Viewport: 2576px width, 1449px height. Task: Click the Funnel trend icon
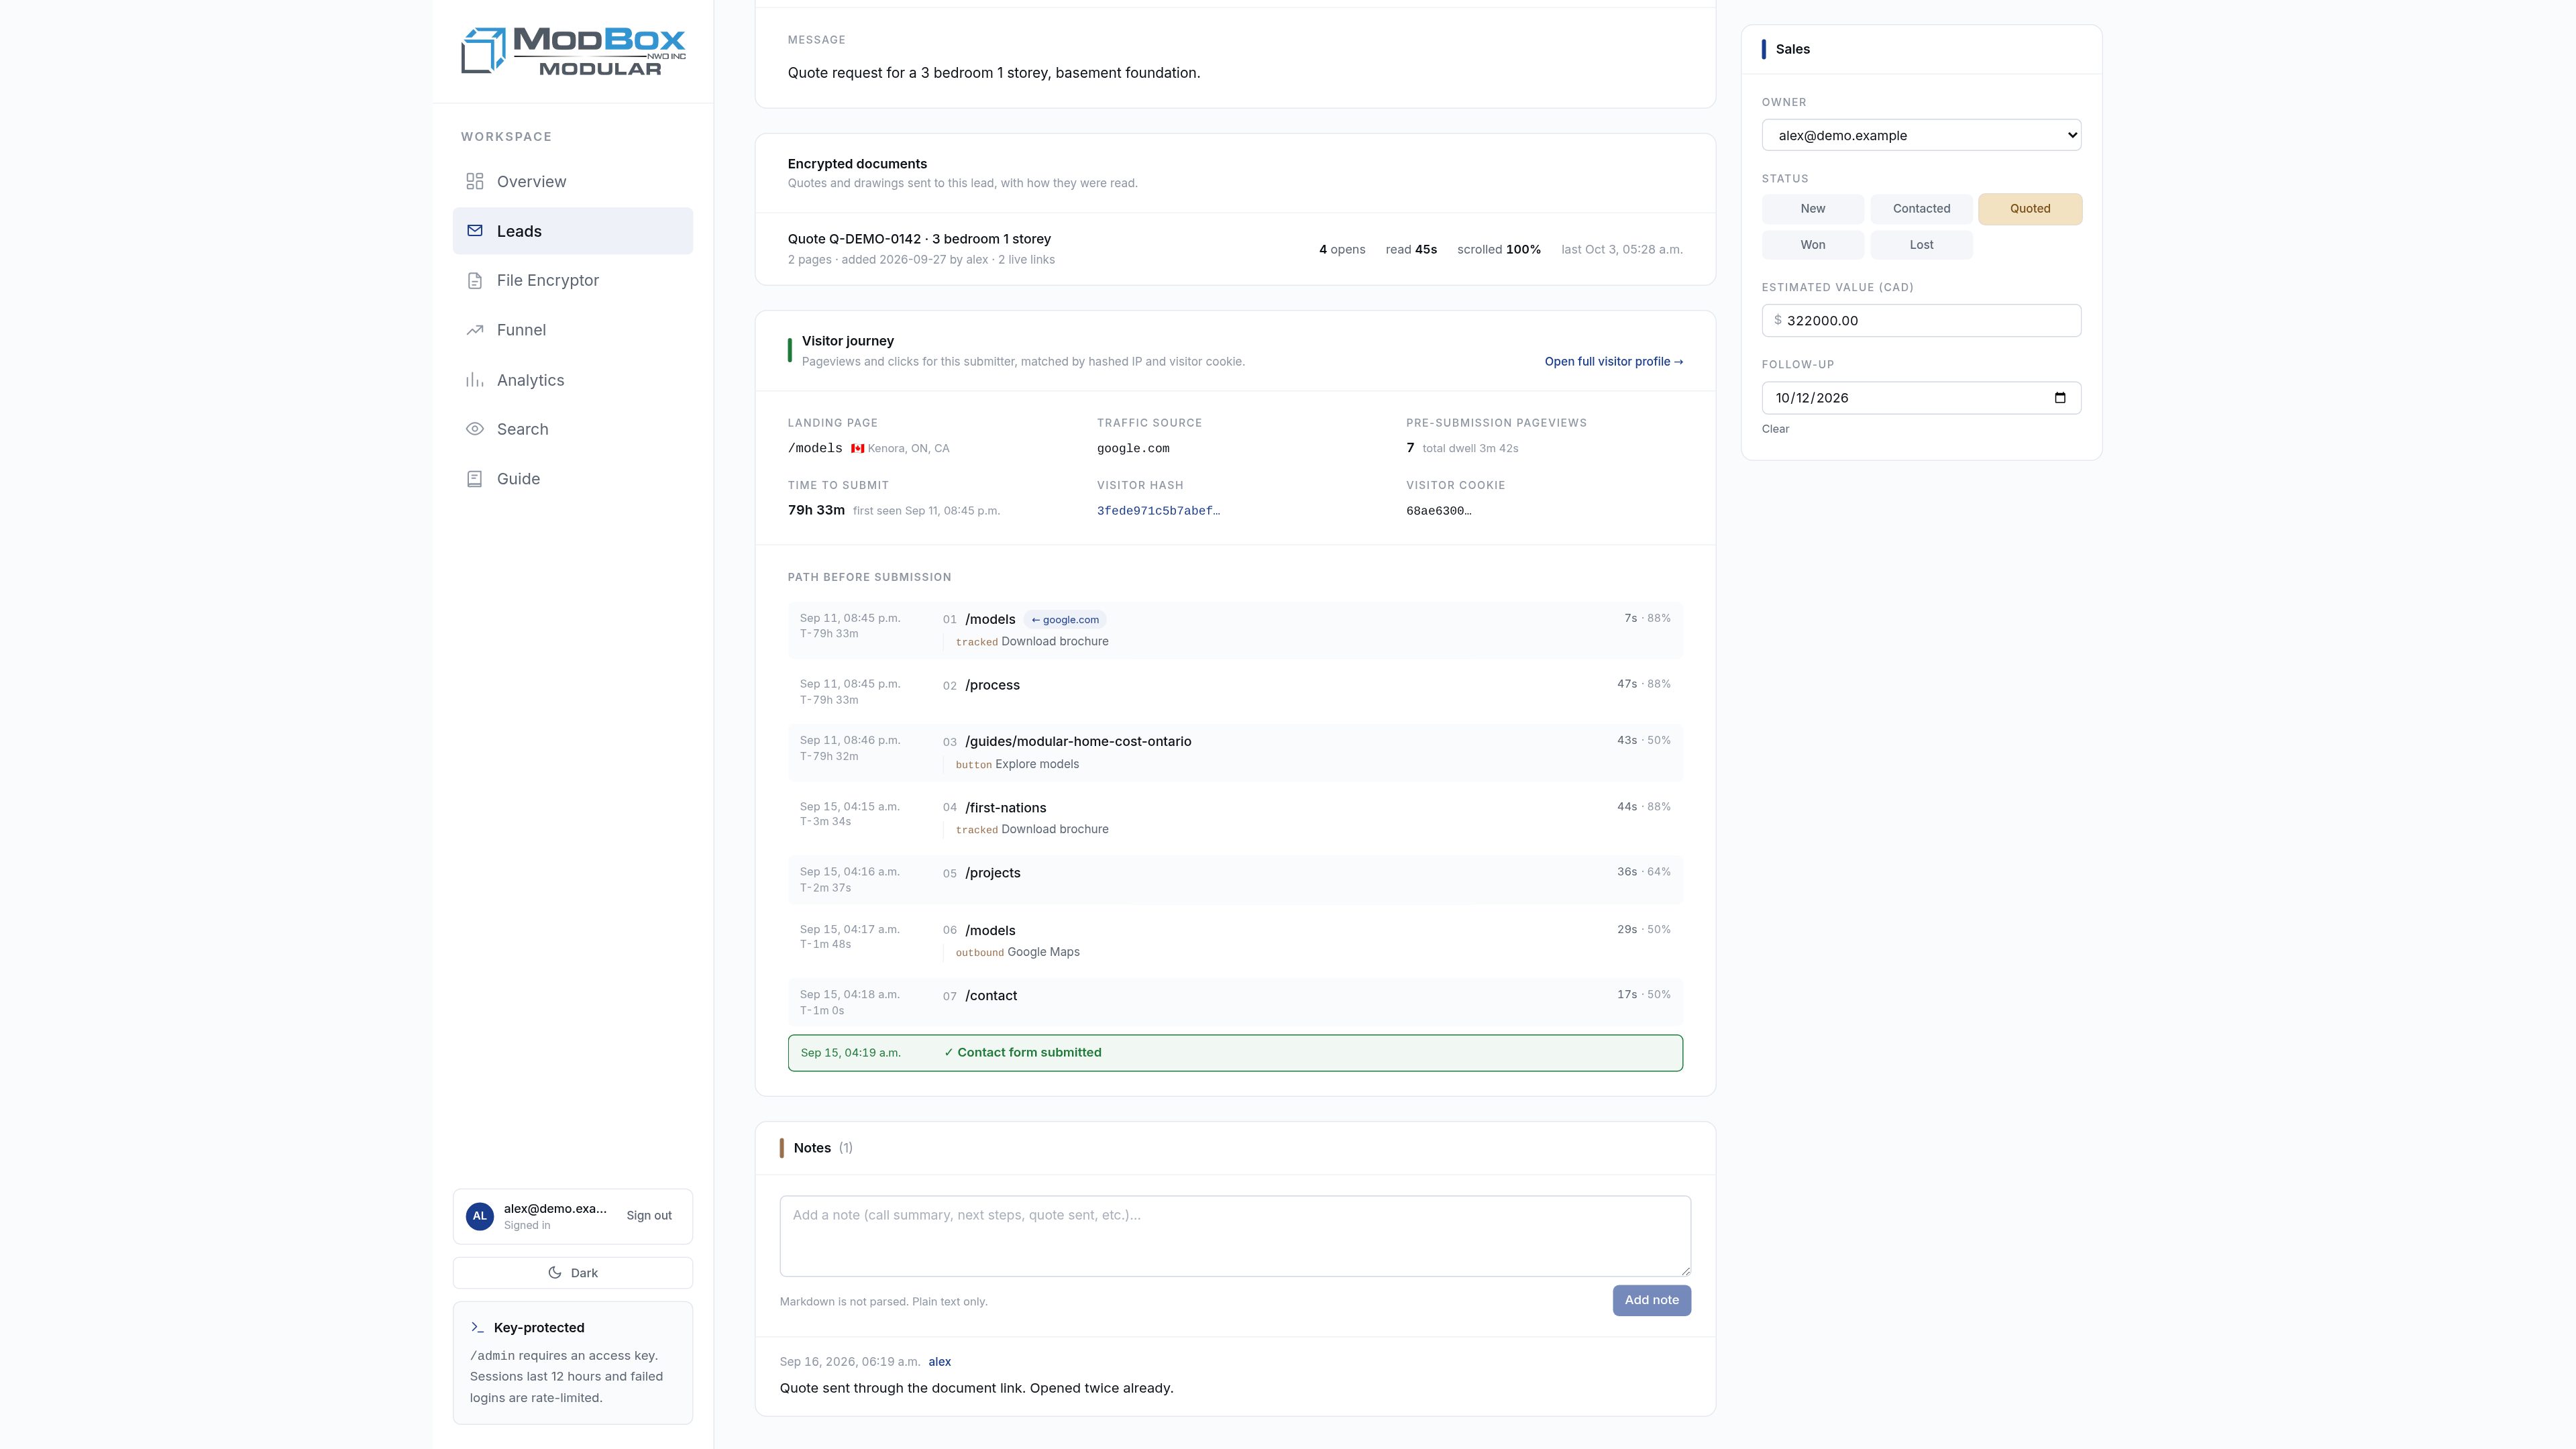coord(475,330)
